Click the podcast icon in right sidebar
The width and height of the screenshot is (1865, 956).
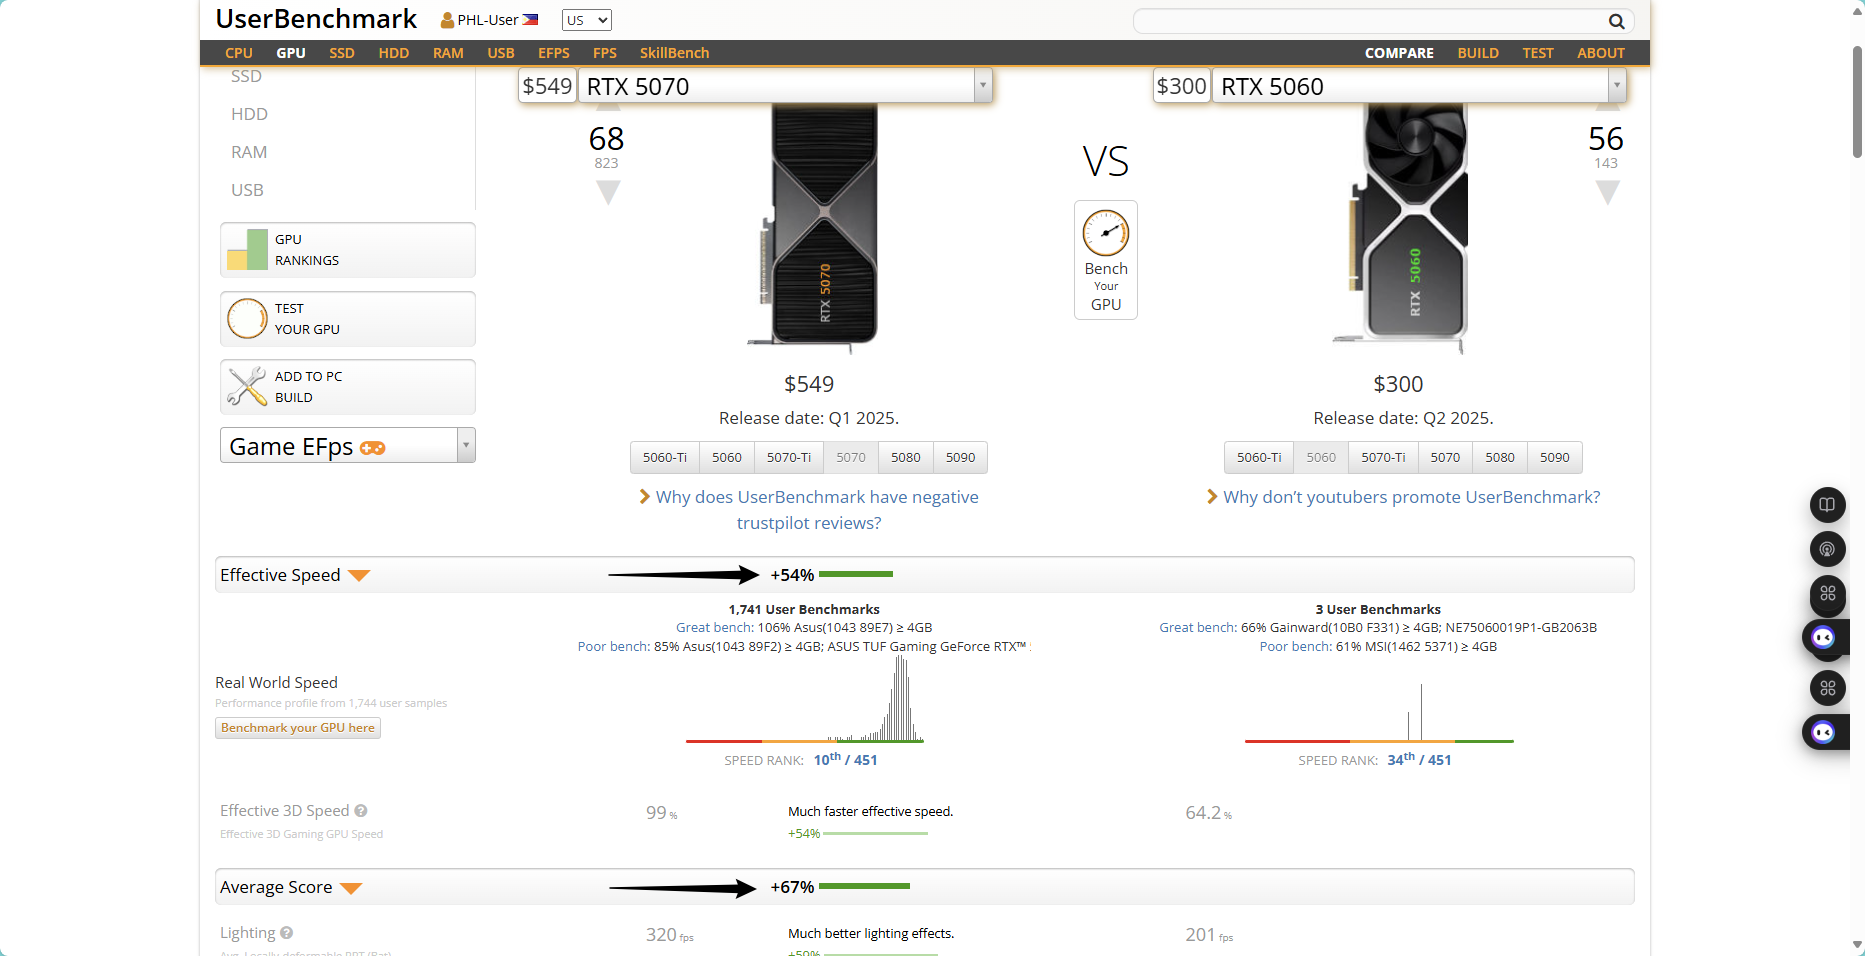[1827, 549]
